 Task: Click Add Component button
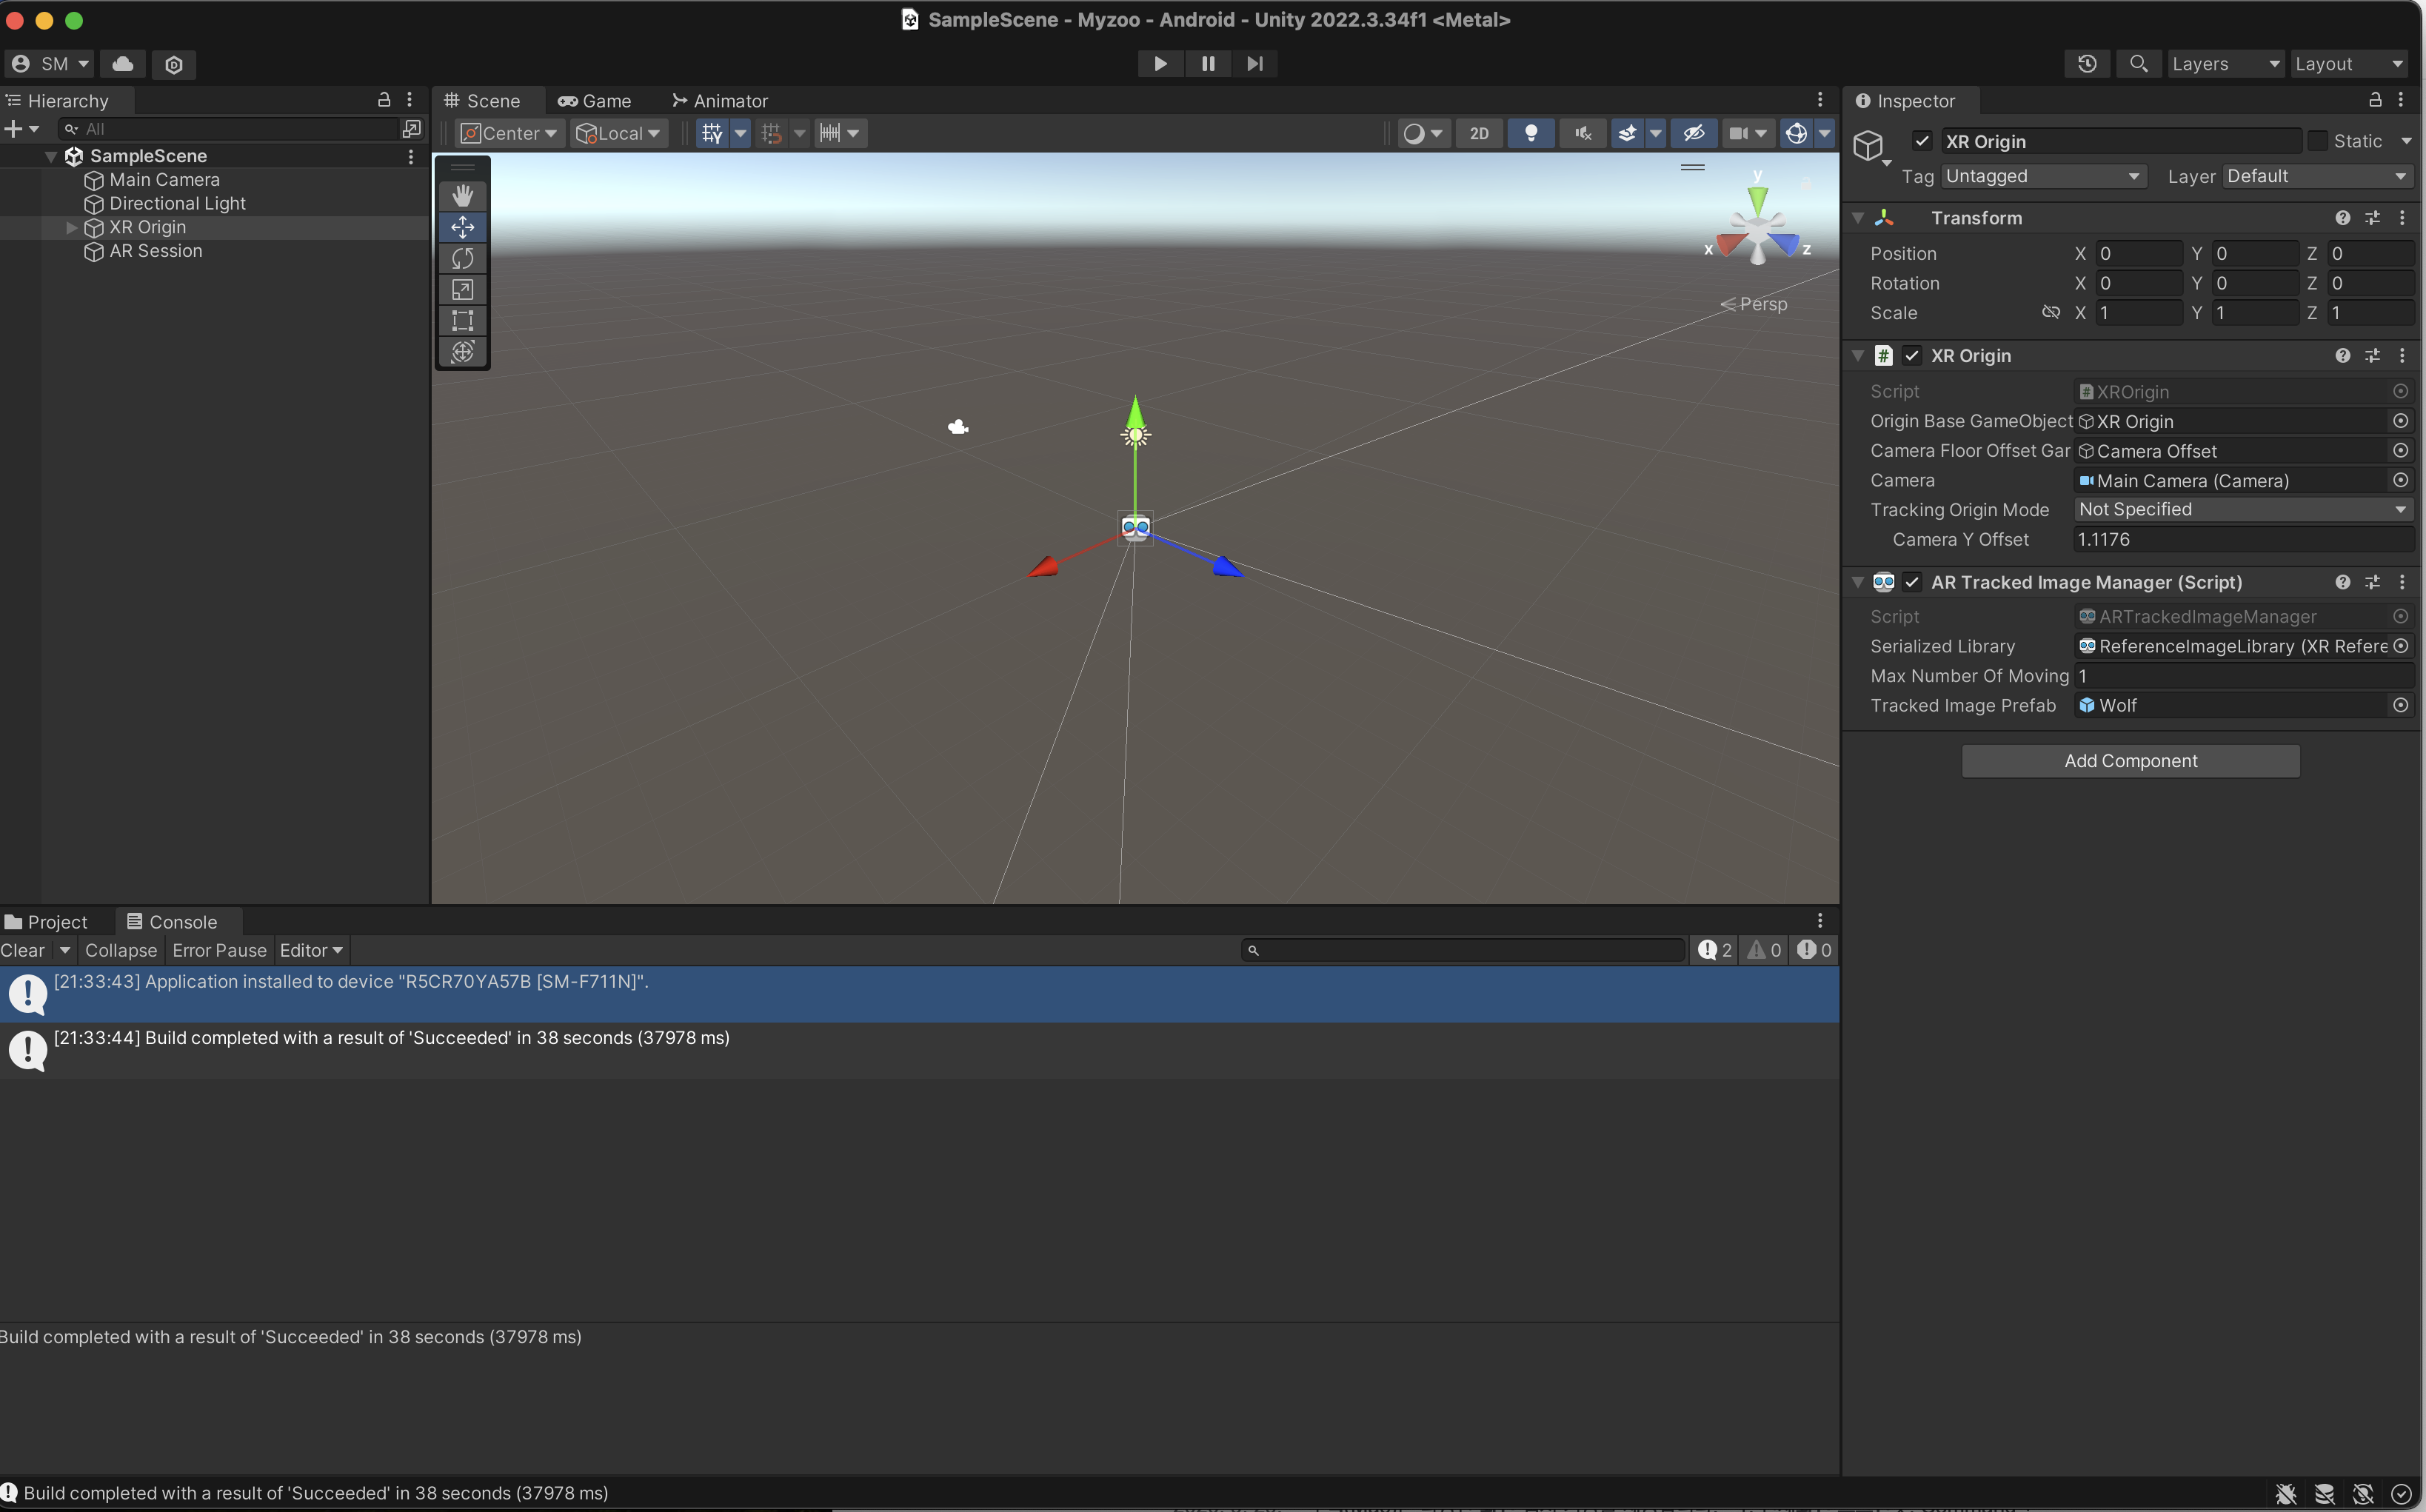pos(2130,761)
